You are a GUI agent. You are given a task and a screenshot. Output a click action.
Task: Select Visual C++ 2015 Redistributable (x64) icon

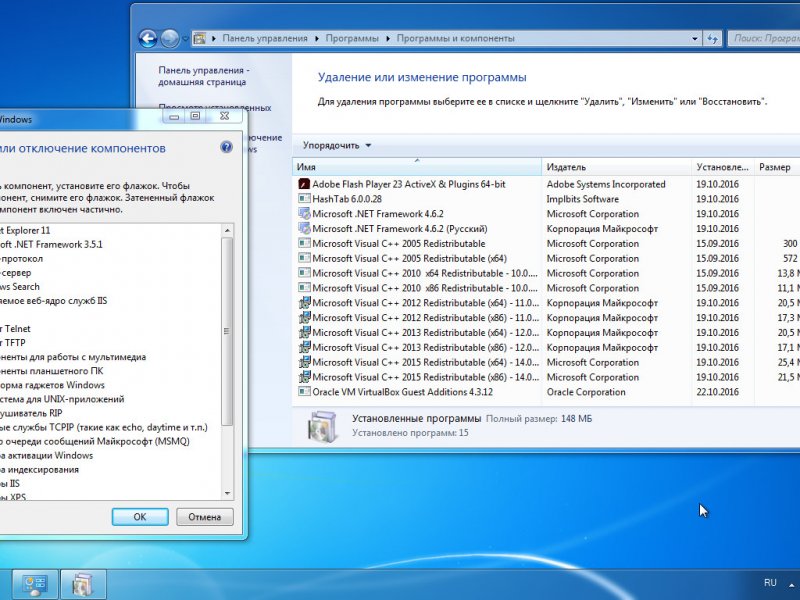(304, 362)
